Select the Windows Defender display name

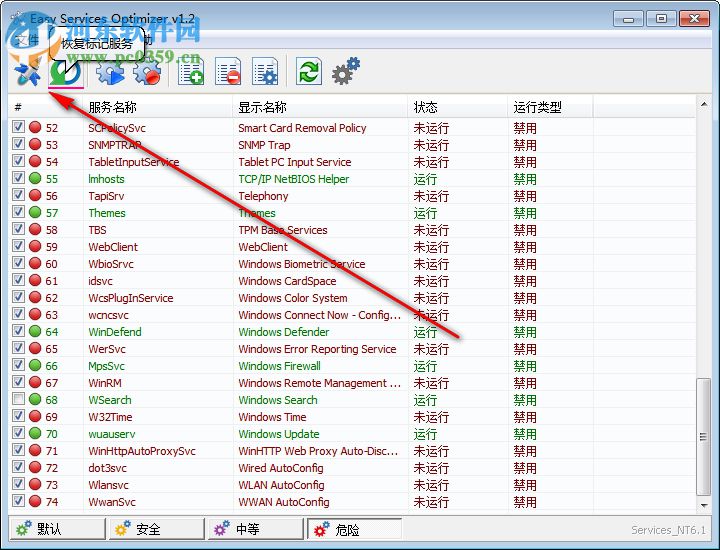pyautogui.click(x=284, y=332)
